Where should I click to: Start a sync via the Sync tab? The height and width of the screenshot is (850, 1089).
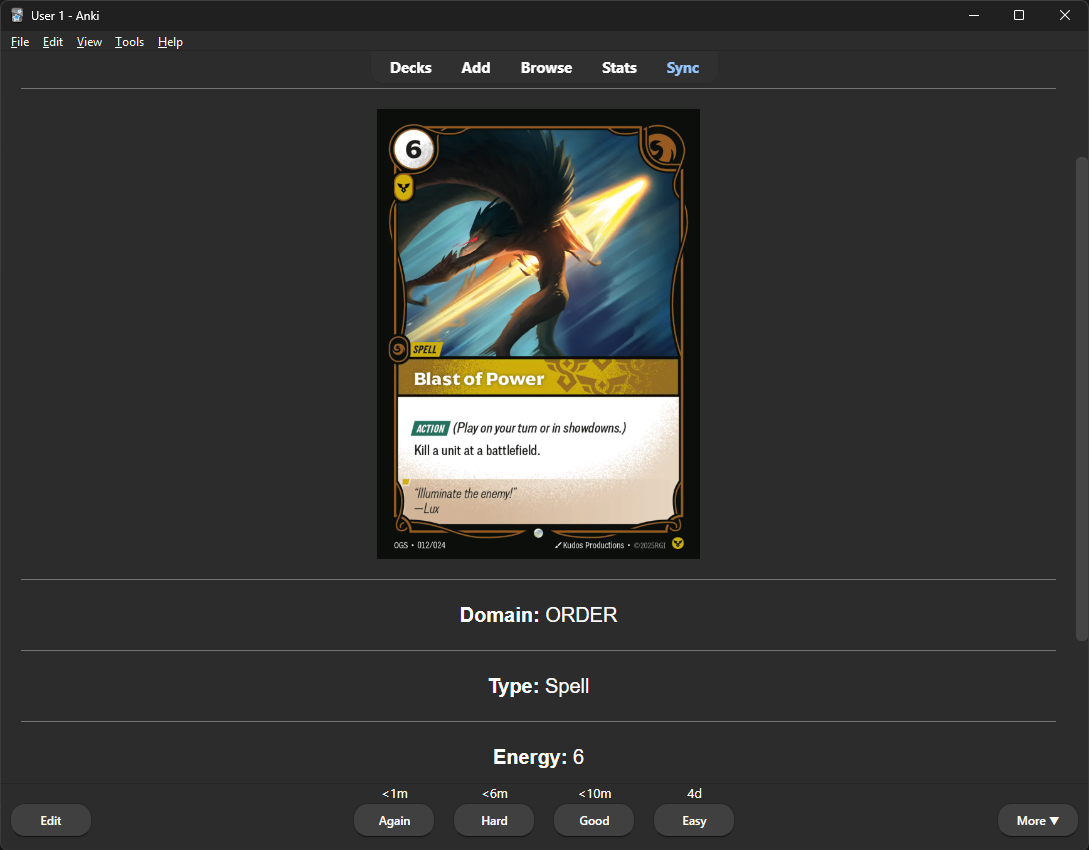[x=682, y=67]
